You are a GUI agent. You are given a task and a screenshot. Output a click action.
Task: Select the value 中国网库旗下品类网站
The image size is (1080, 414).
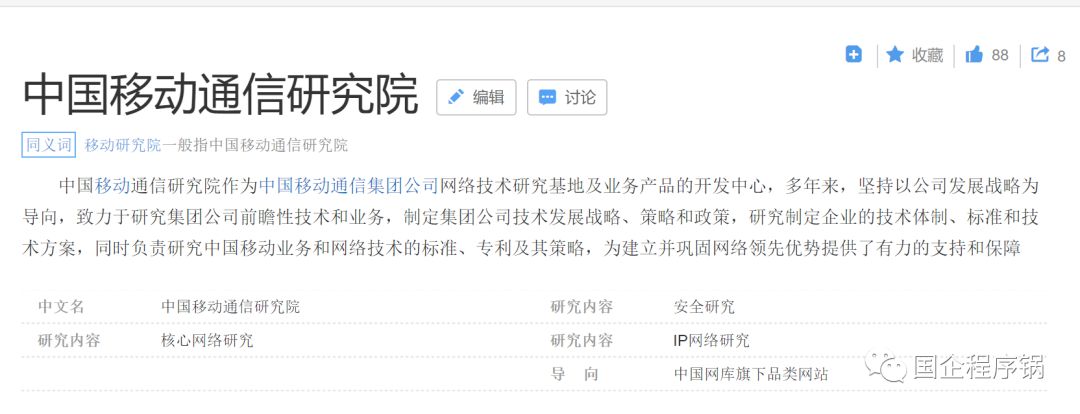751,374
